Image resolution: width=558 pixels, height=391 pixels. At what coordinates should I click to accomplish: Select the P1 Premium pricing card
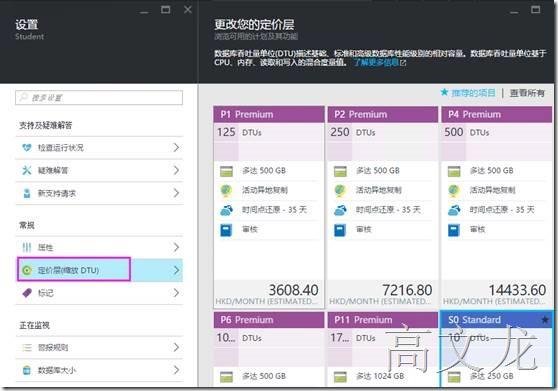269,206
